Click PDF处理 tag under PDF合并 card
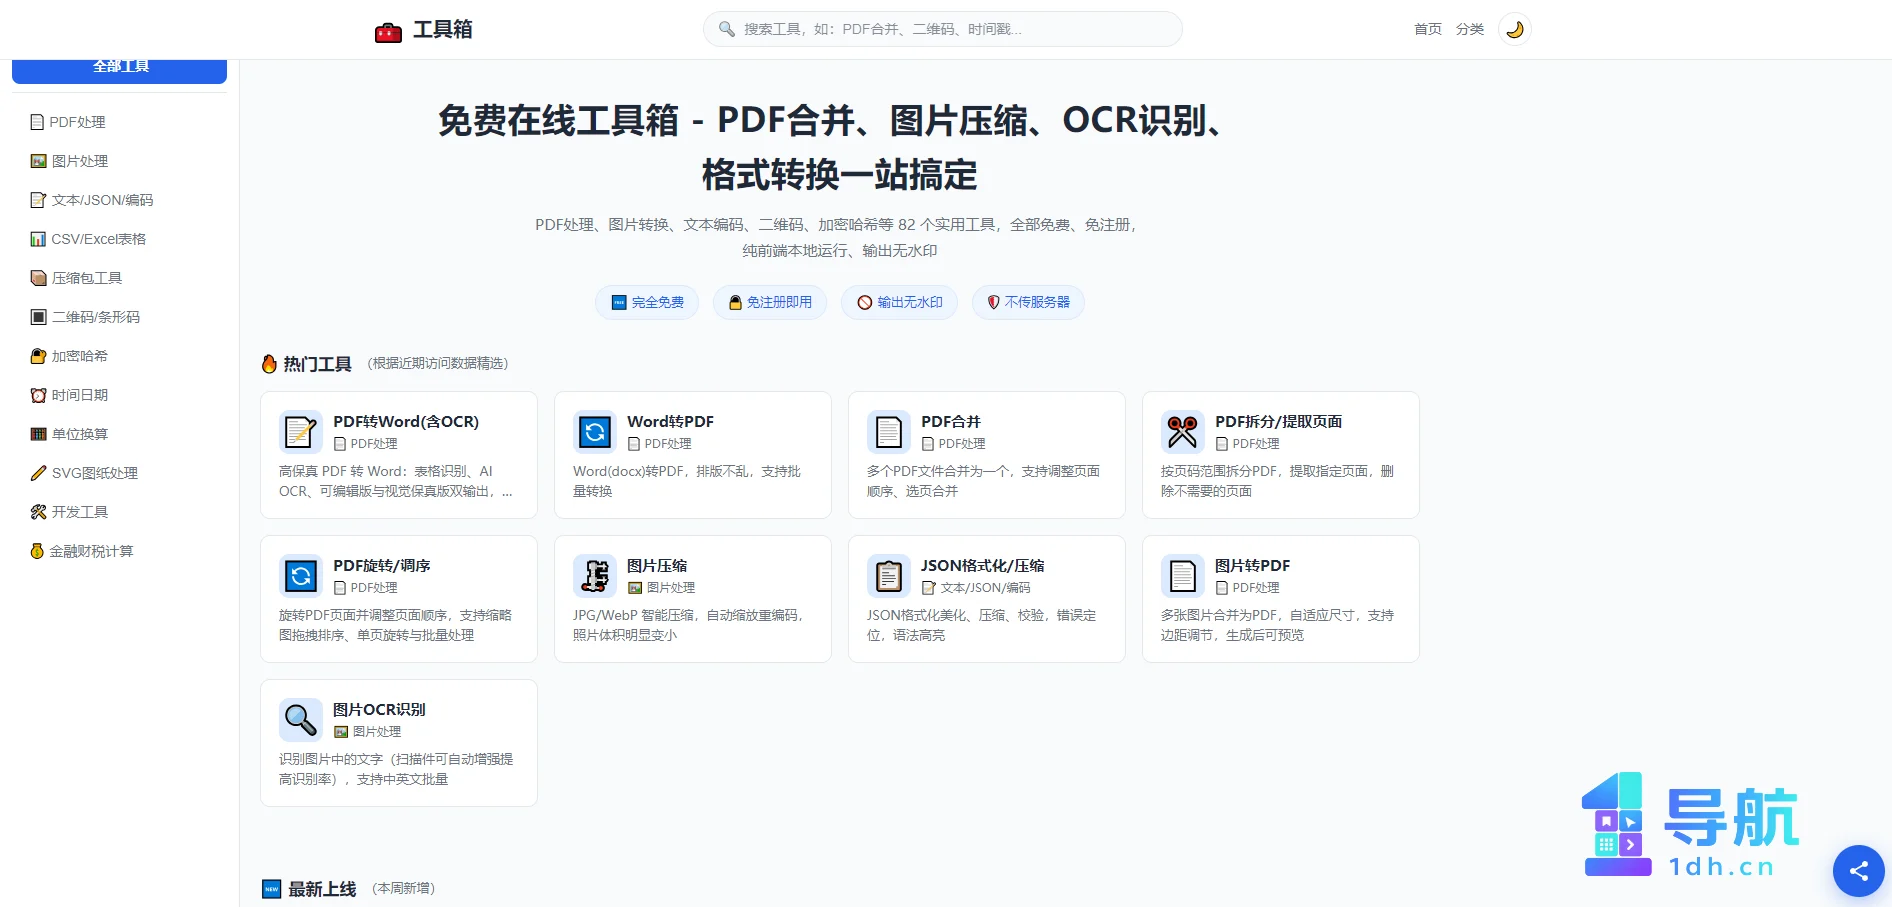This screenshot has height=907, width=1892. point(953,444)
